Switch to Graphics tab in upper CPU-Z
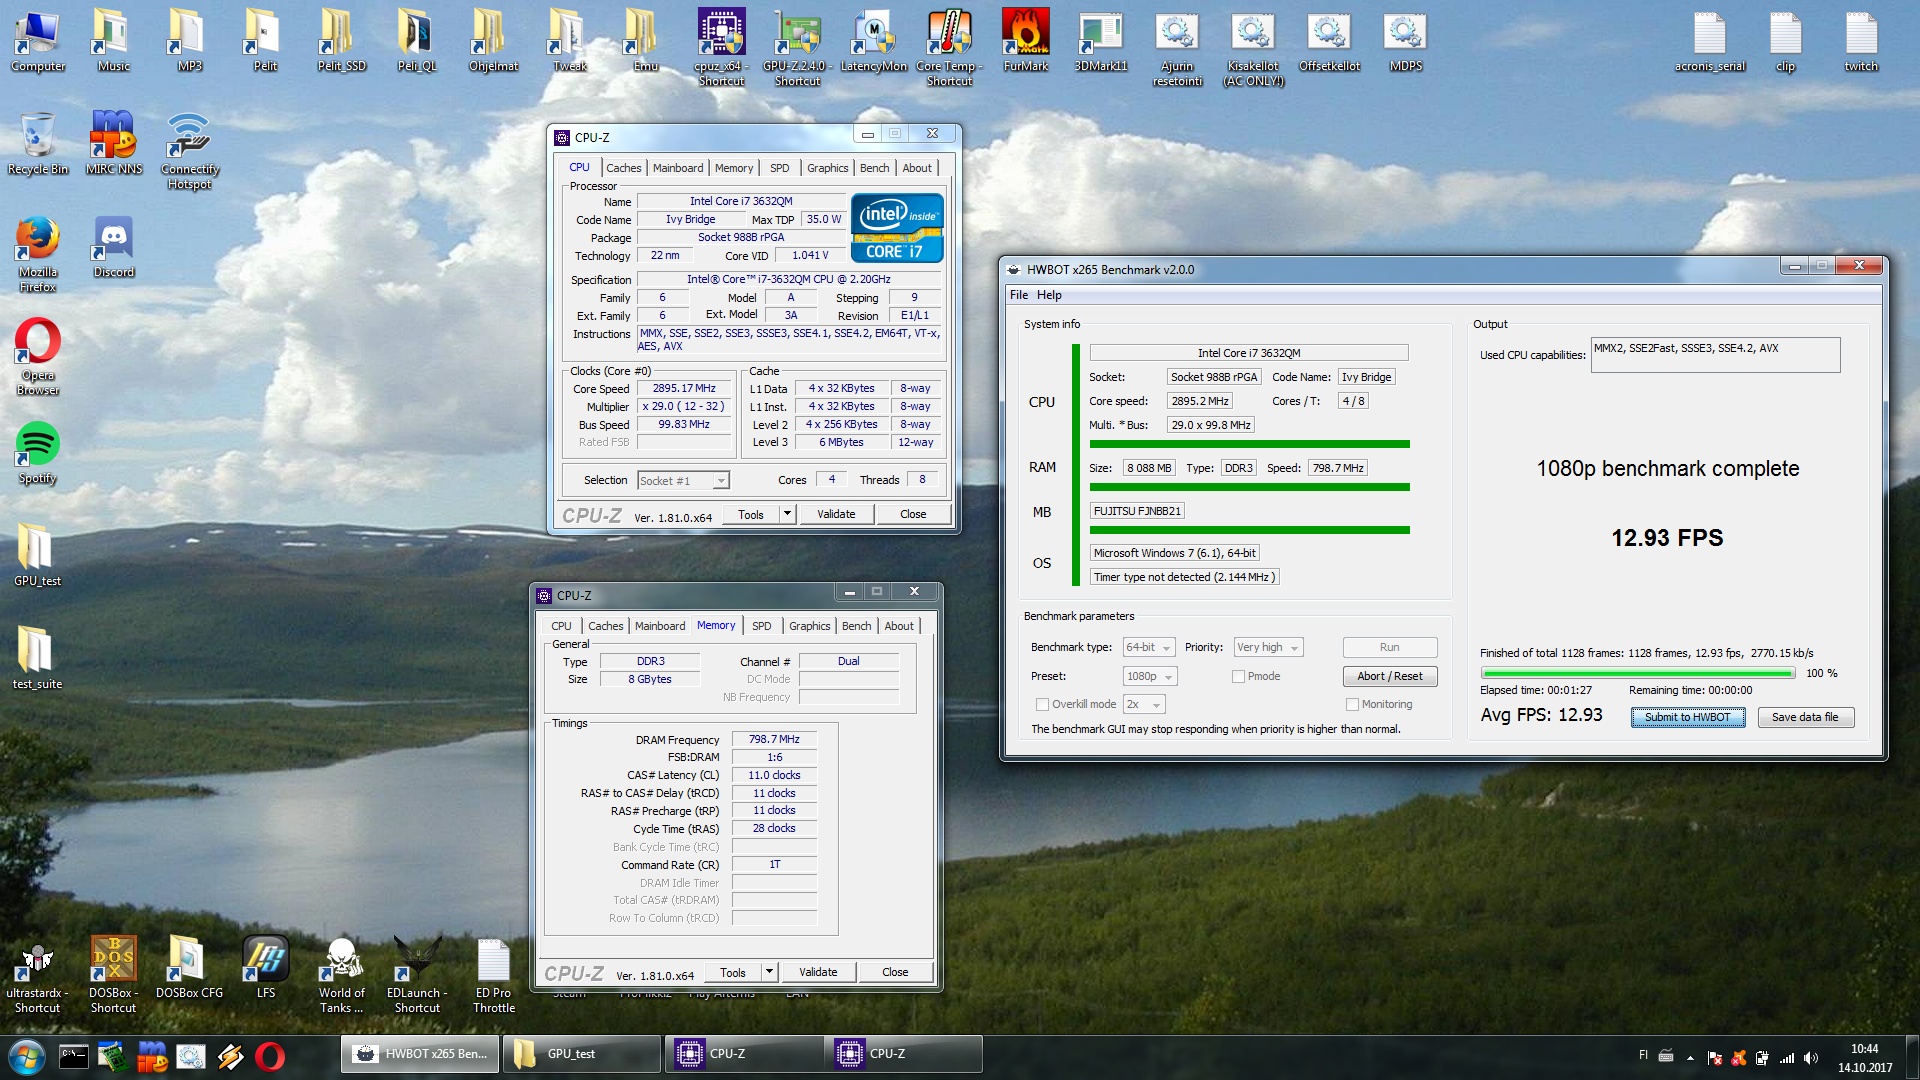 pos(827,168)
